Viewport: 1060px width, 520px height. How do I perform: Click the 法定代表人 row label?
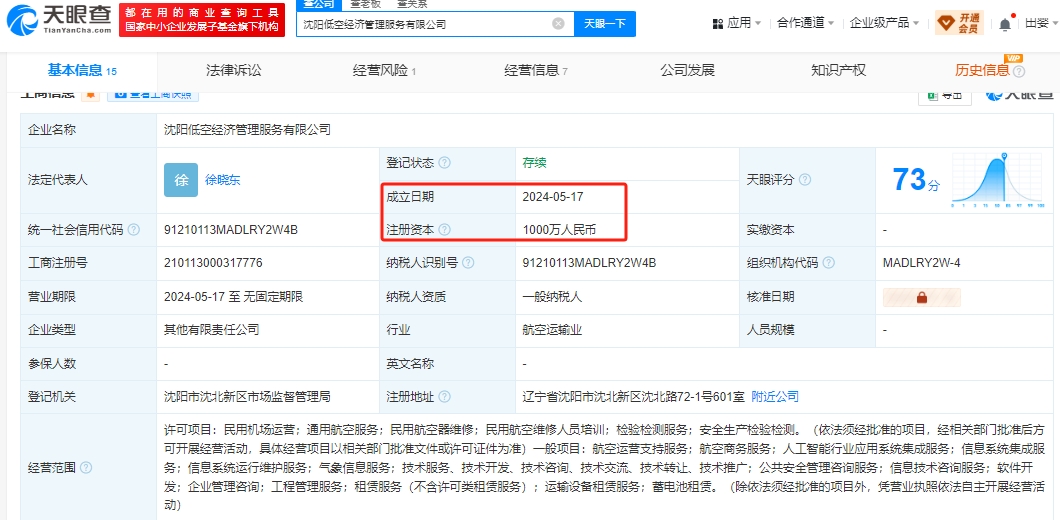click(57, 181)
